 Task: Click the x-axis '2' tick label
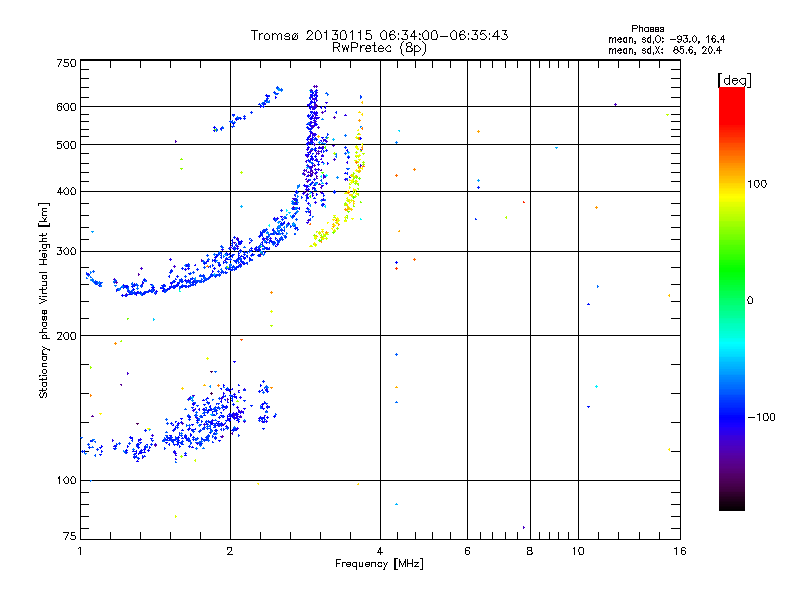(230, 551)
